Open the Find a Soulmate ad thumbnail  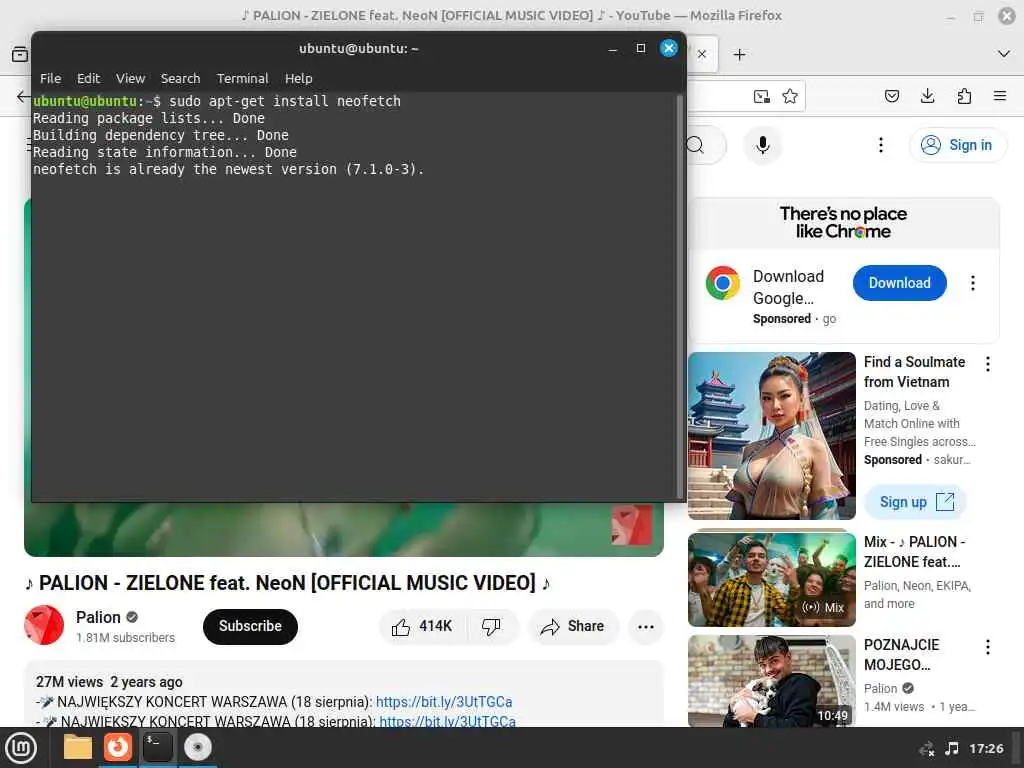[x=771, y=436]
